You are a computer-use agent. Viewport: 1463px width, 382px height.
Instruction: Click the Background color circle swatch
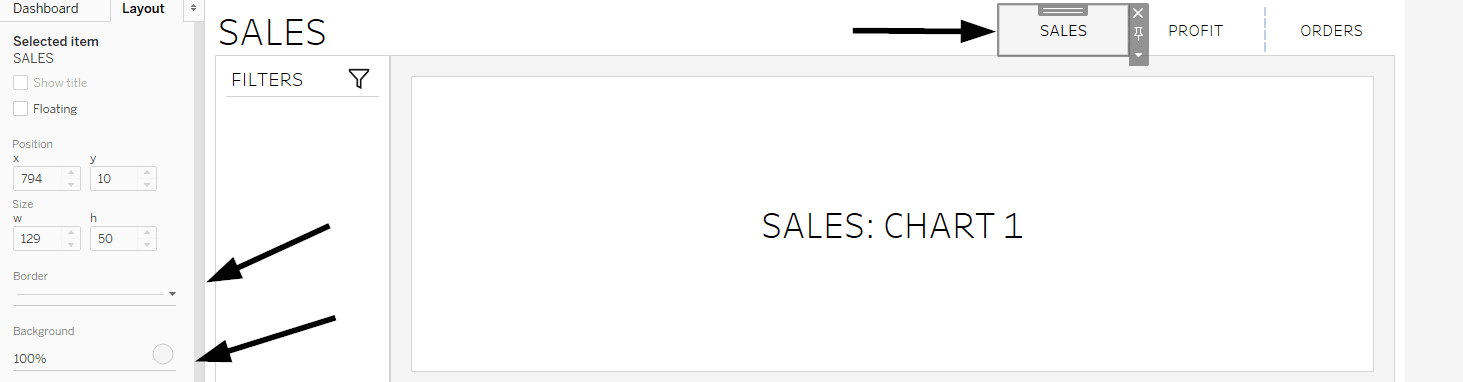pyautogui.click(x=163, y=354)
